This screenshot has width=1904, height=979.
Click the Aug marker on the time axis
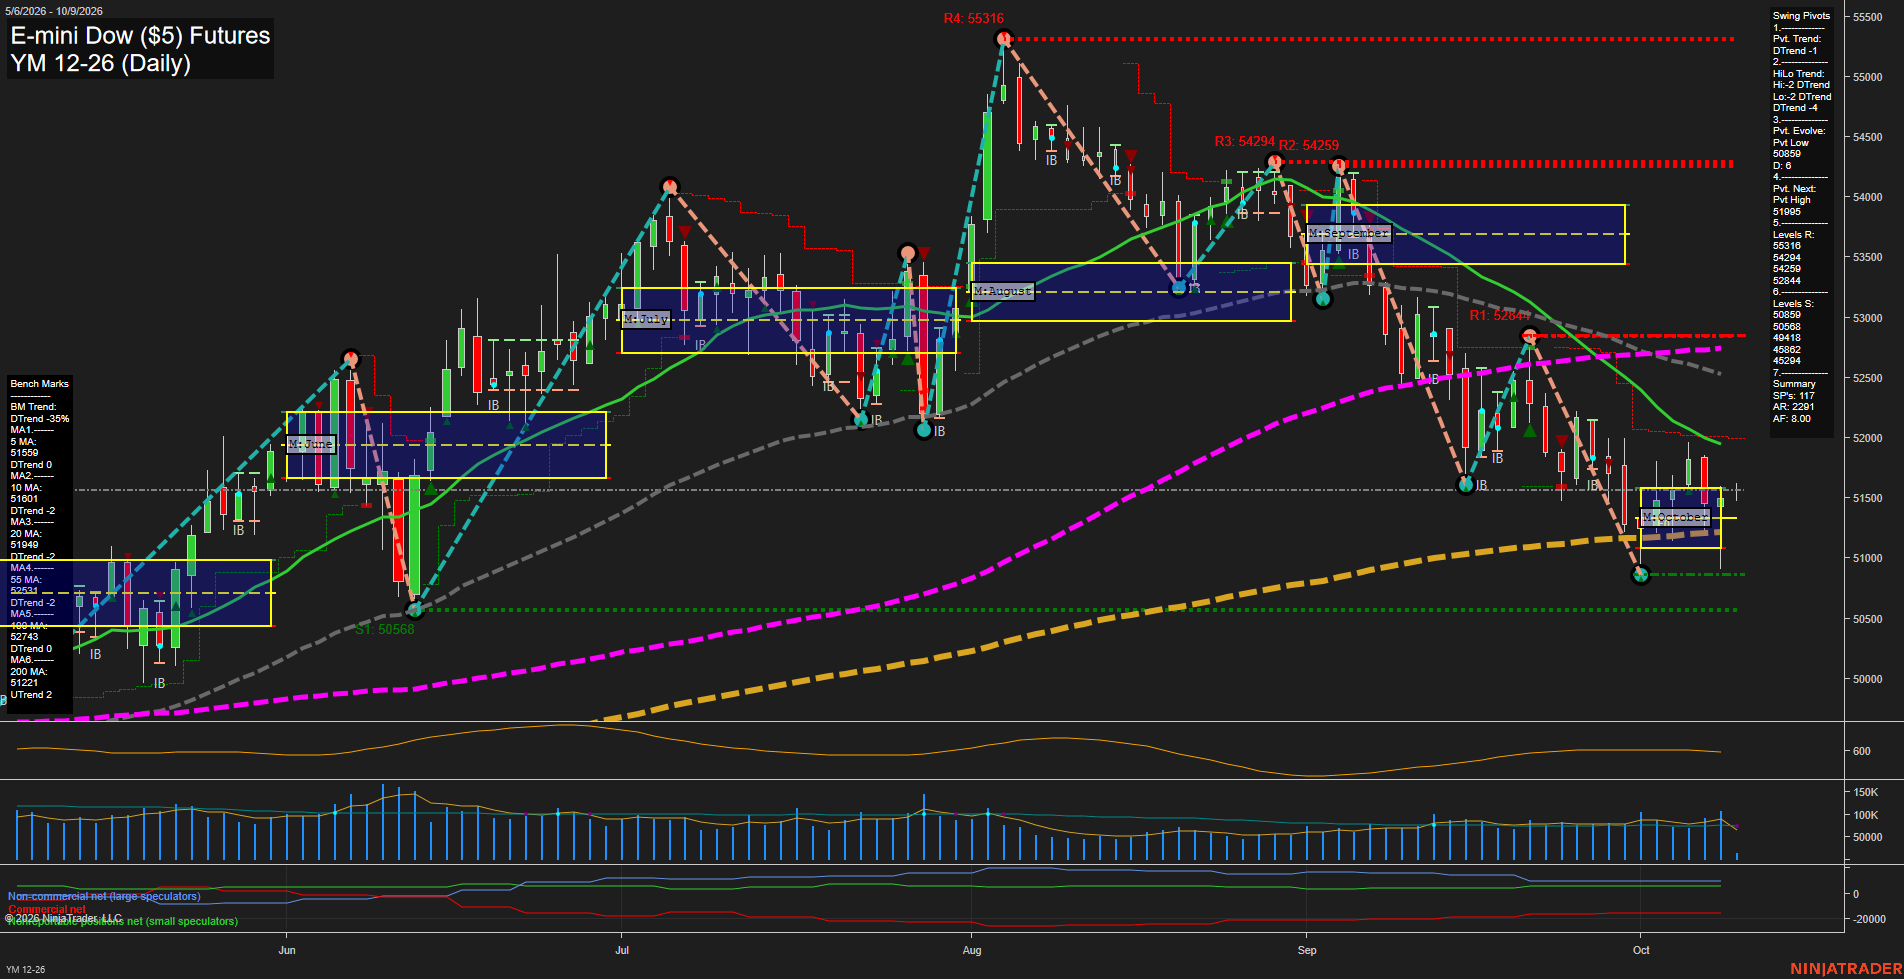tap(972, 950)
